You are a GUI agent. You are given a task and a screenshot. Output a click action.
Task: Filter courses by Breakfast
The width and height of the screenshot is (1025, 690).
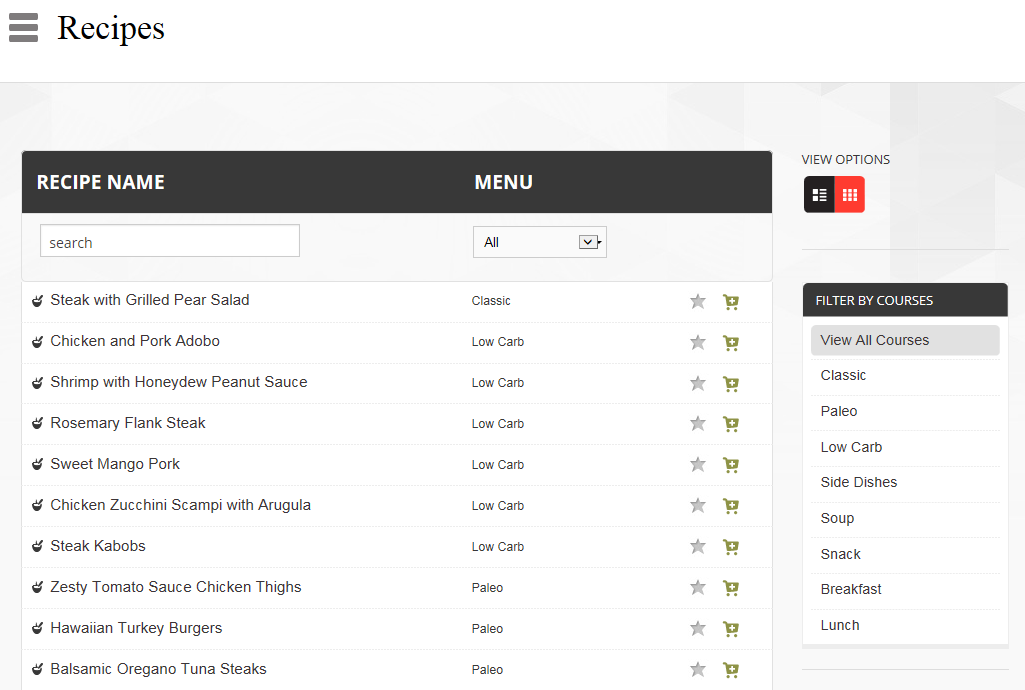[x=851, y=589]
